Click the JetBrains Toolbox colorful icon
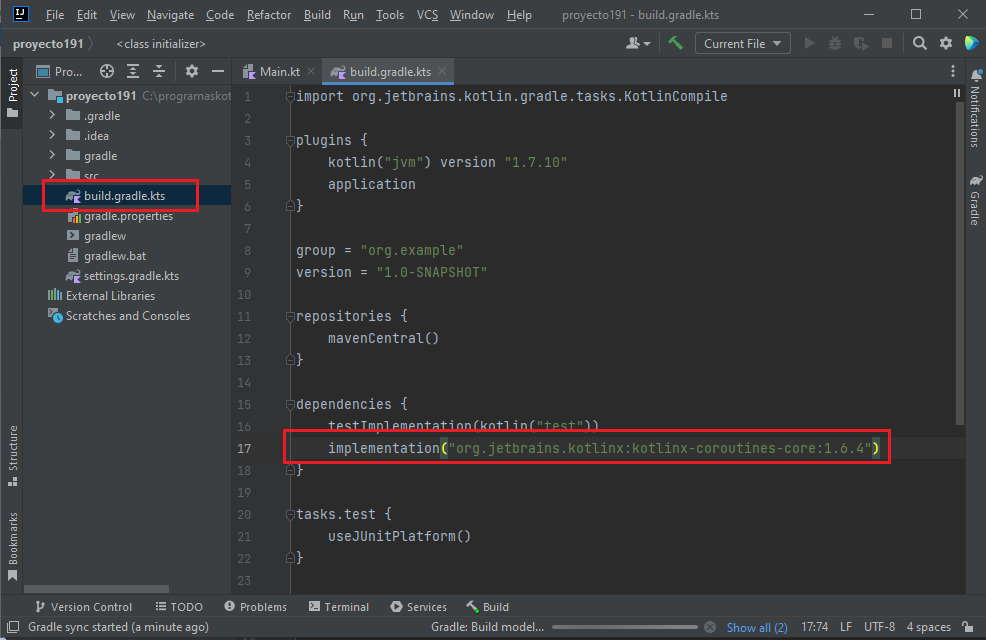Image resolution: width=986 pixels, height=640 pixels. pyautogui.click(x=972, y=43)
